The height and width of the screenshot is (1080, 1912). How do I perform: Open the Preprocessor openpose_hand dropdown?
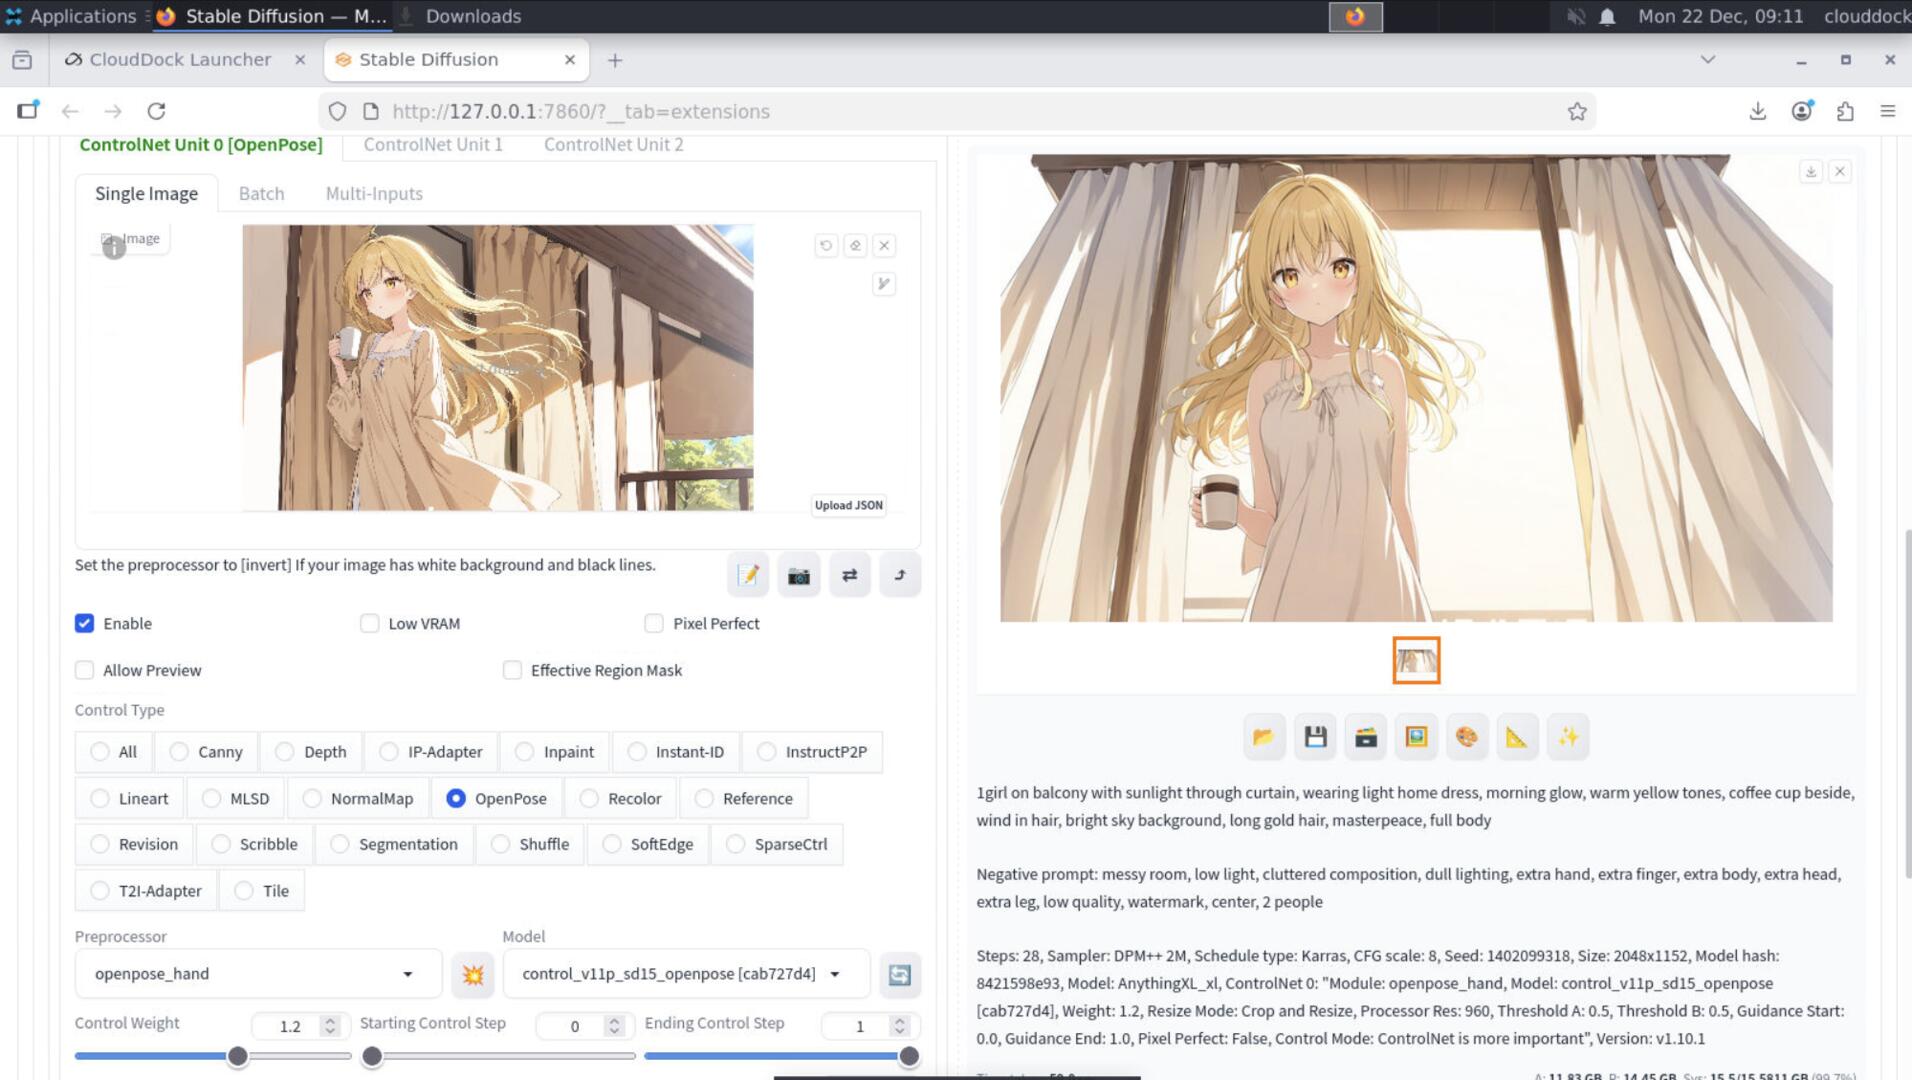(x=257, y=973)
